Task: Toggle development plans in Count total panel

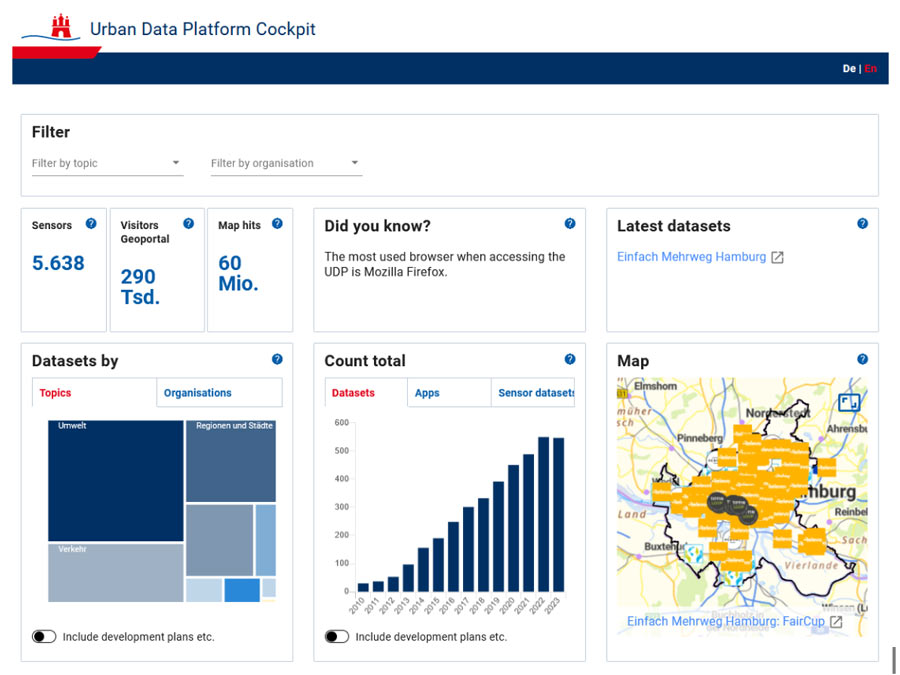Action: point(337,637)
